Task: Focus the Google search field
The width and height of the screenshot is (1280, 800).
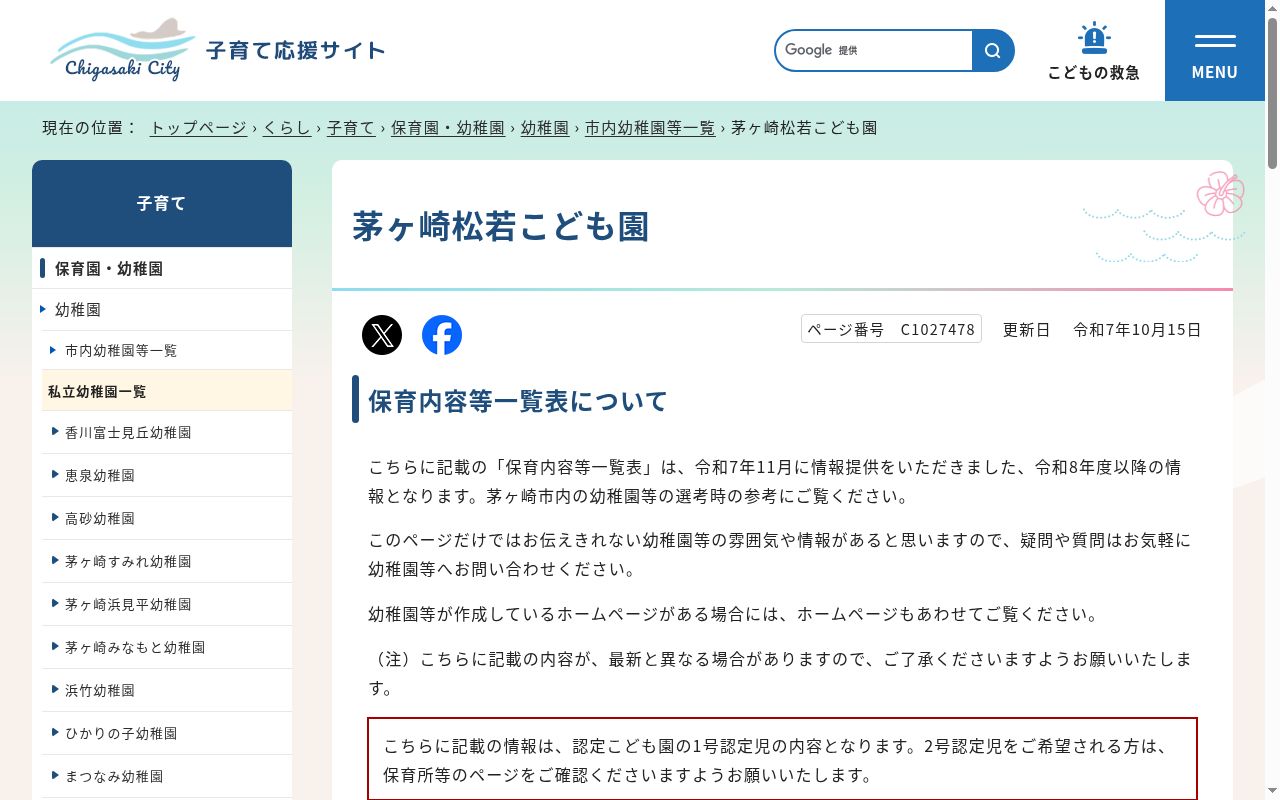Action: (x=874, y=50)
